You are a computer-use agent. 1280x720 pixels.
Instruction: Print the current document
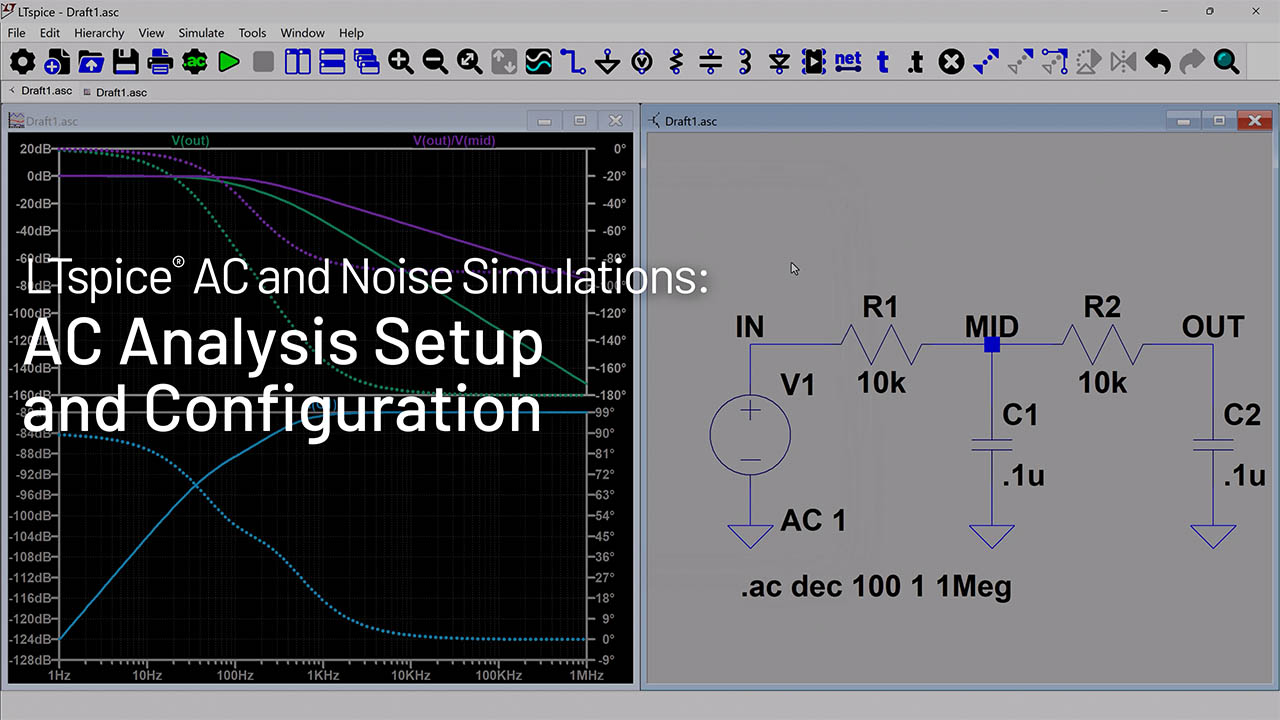160,62
